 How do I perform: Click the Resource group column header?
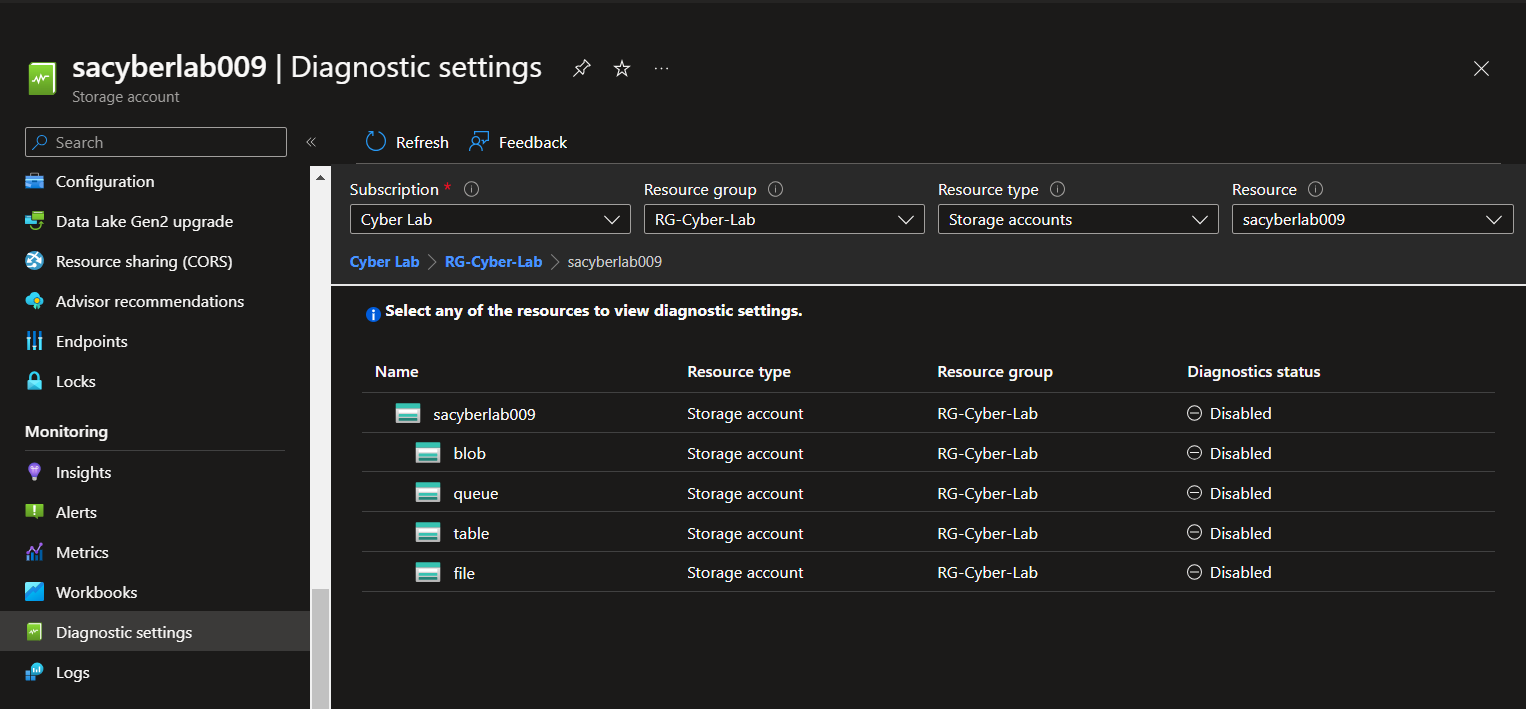coord(995,371)
